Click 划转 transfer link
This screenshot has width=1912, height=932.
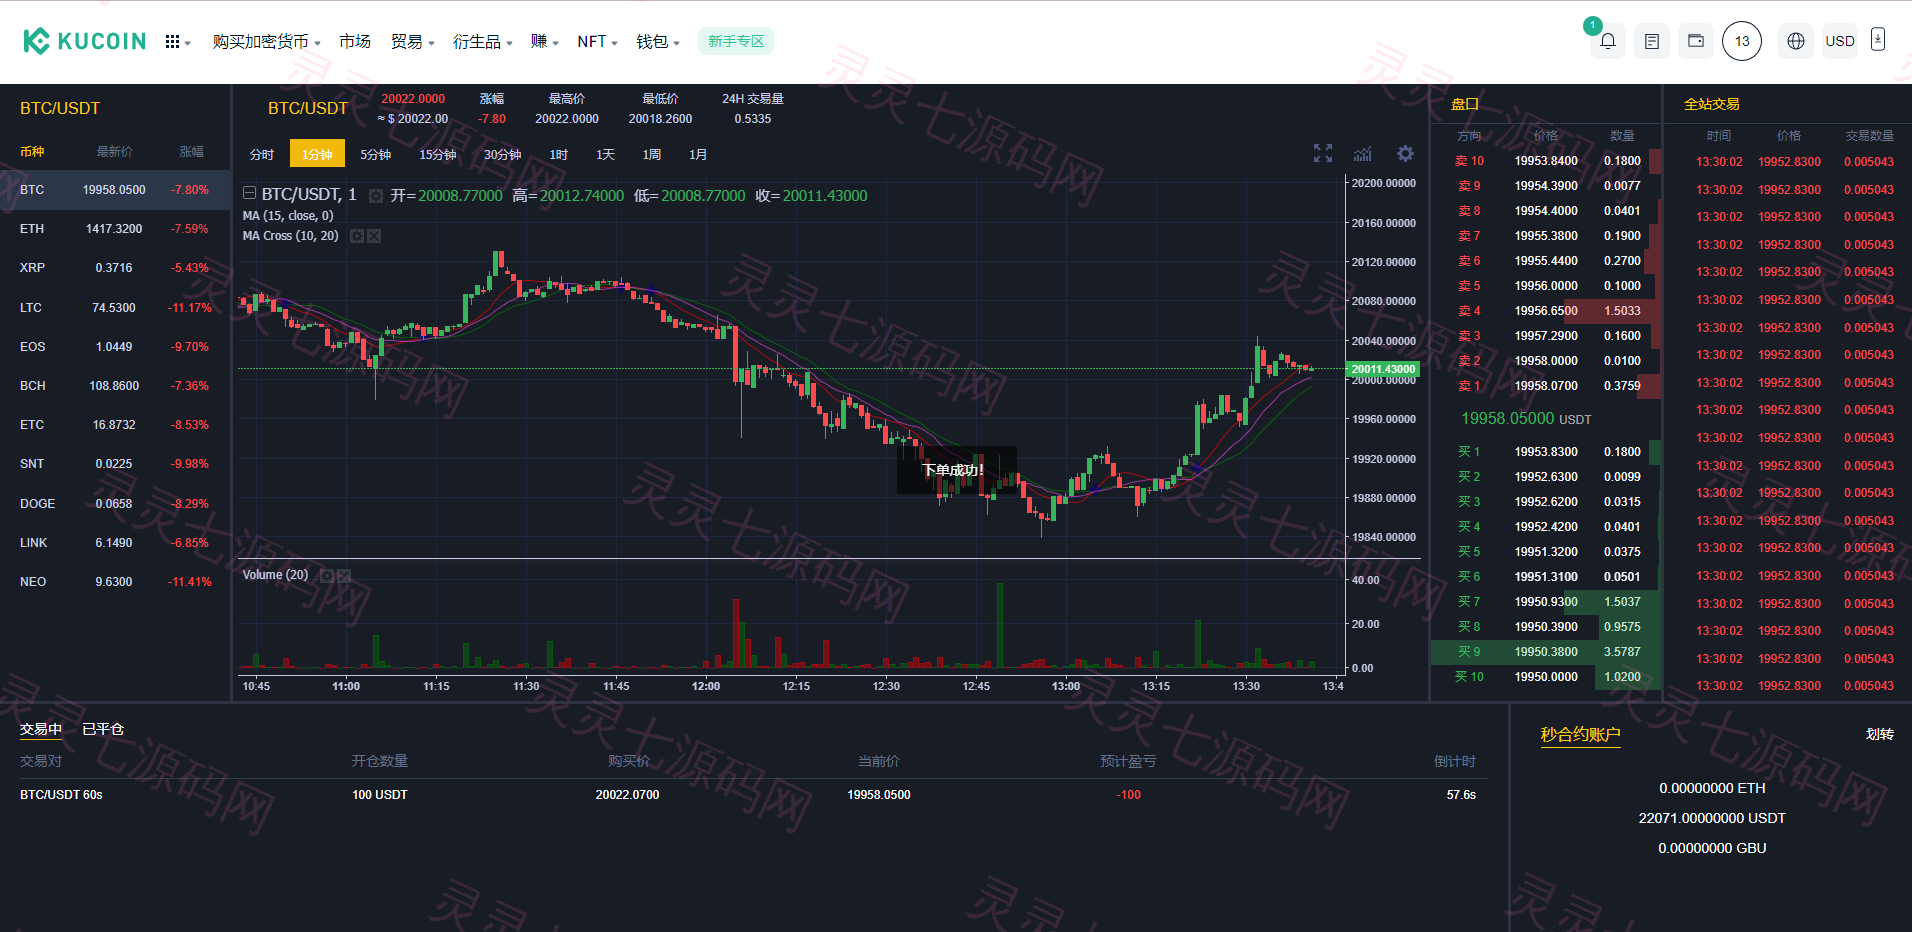[1880, 734]
